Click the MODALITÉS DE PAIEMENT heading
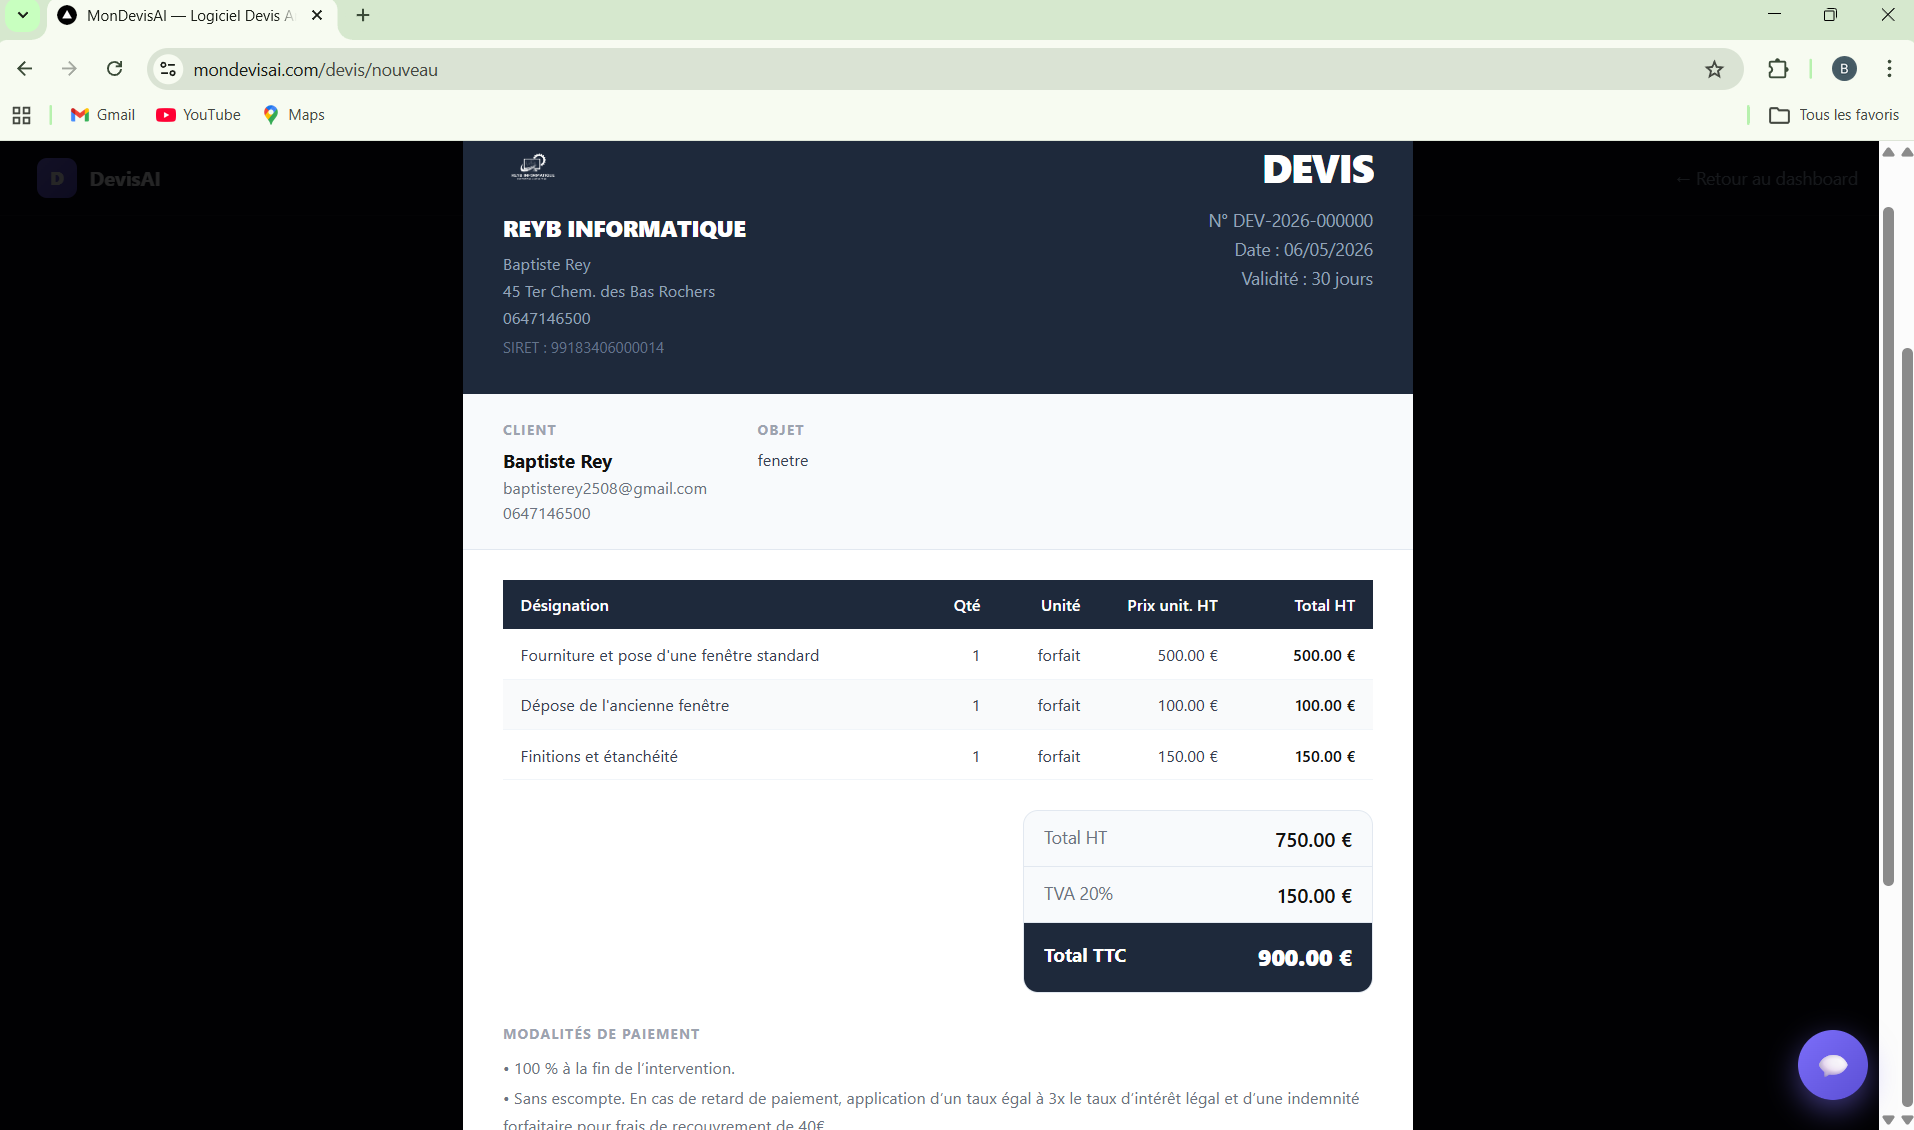The image size is (1914, 1130). tap(601, 1034)
